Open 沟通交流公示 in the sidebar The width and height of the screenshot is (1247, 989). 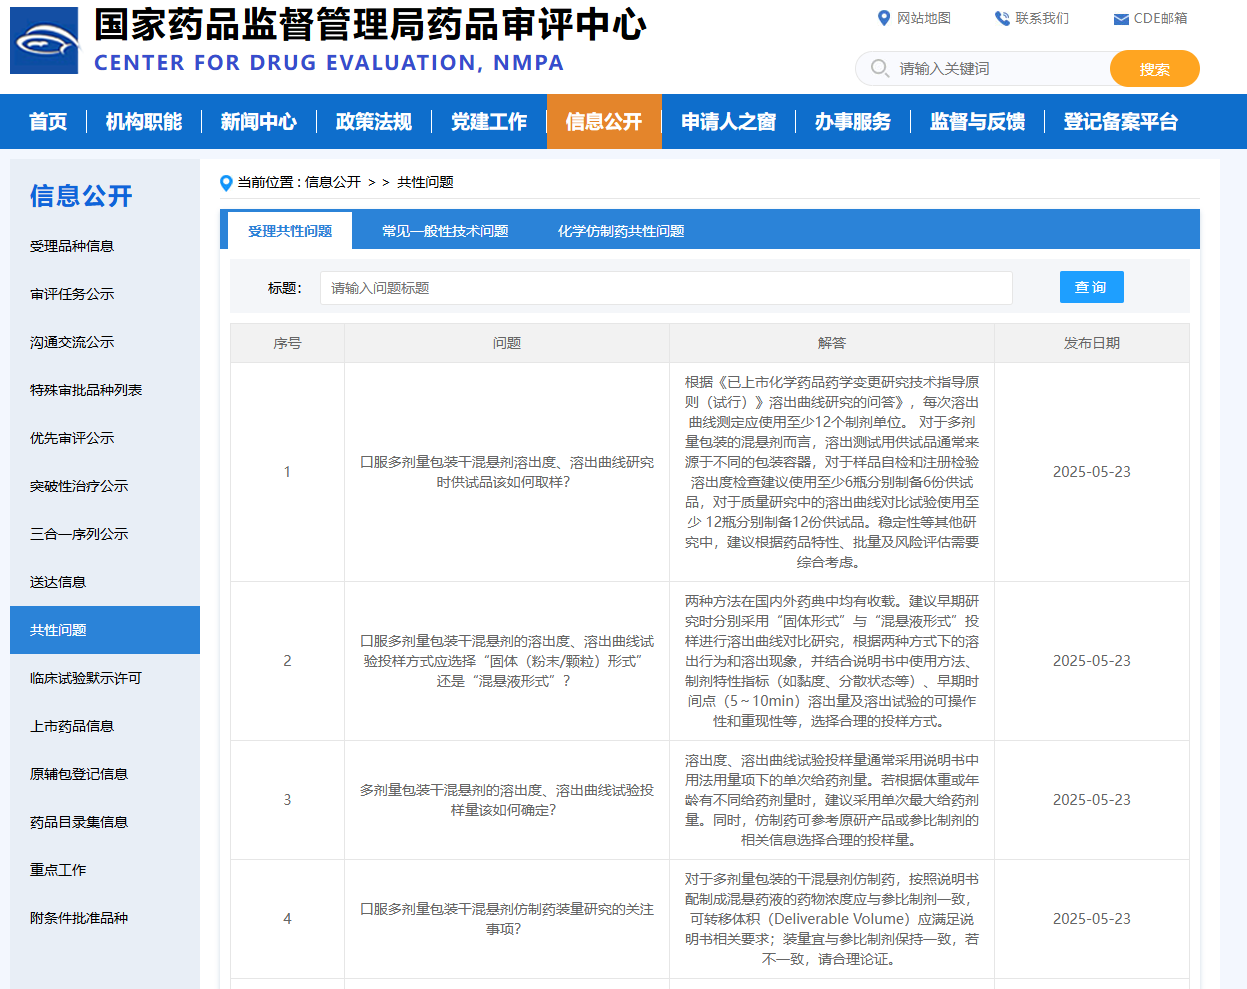tap(72, 342)
